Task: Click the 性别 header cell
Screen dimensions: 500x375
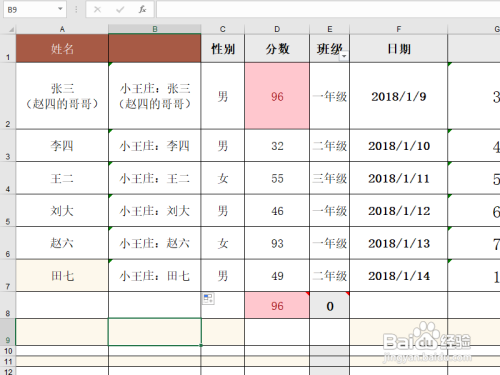Action: (223, 49)
